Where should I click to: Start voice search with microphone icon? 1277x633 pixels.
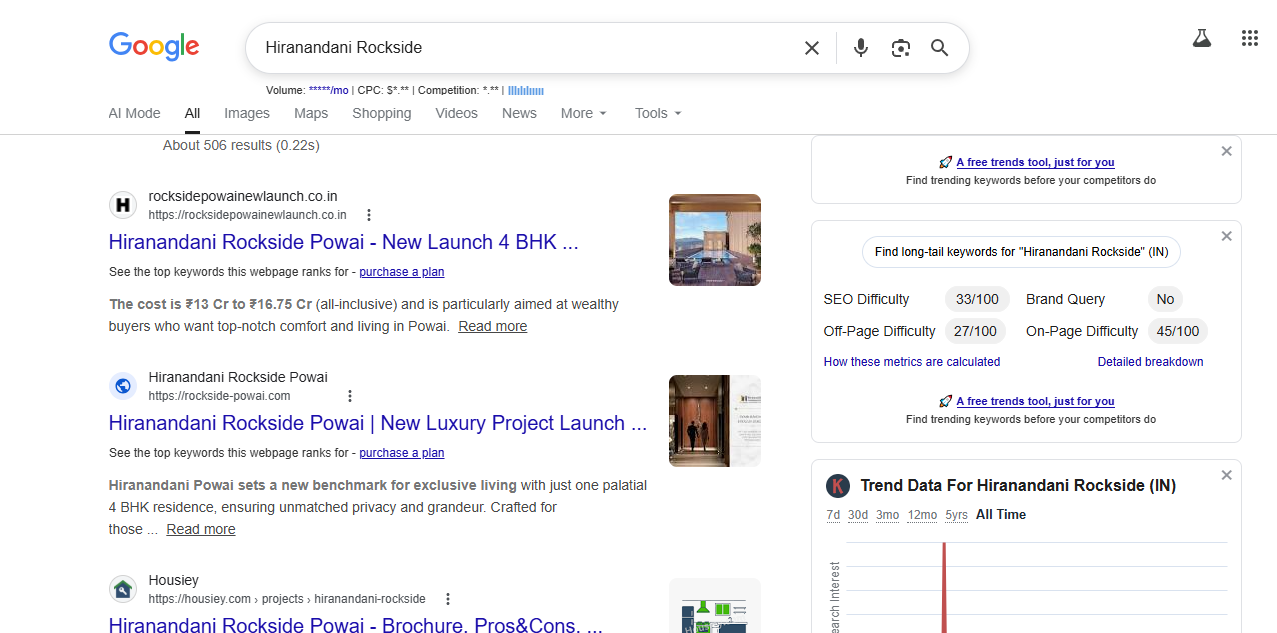click(x=860, y=48)
